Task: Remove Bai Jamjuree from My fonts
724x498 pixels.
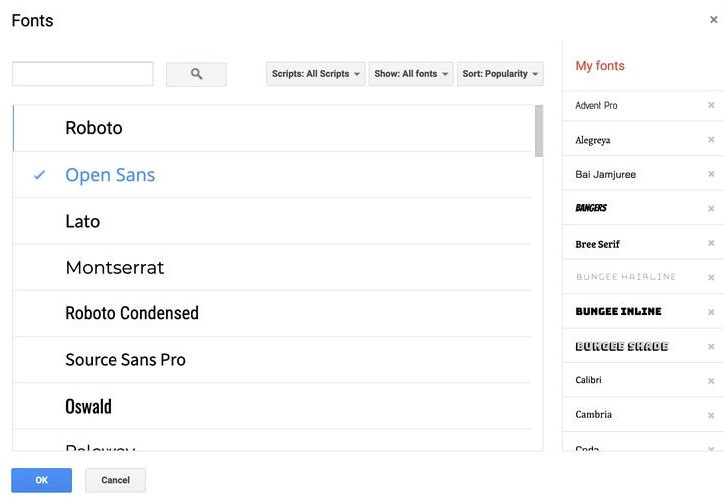Action: [711, 174]
